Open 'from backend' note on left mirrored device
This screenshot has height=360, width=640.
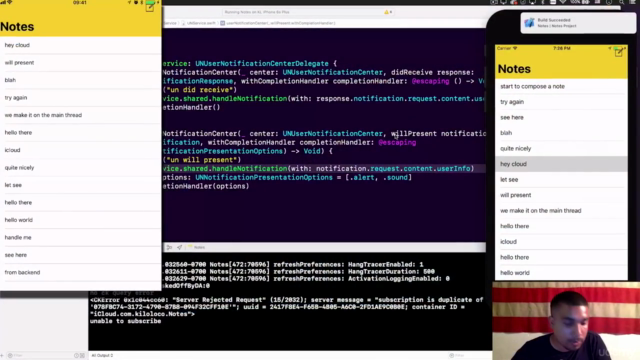pyautogui.click(x=80, y=272)
